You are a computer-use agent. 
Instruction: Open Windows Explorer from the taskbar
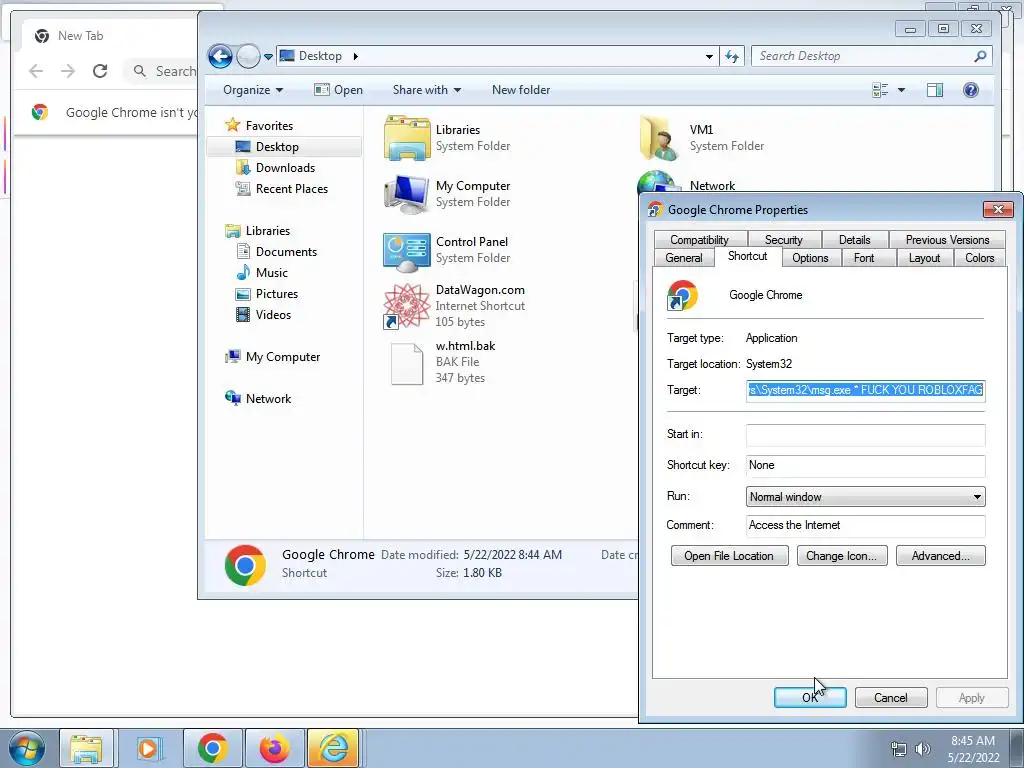(x=86, y=748)
